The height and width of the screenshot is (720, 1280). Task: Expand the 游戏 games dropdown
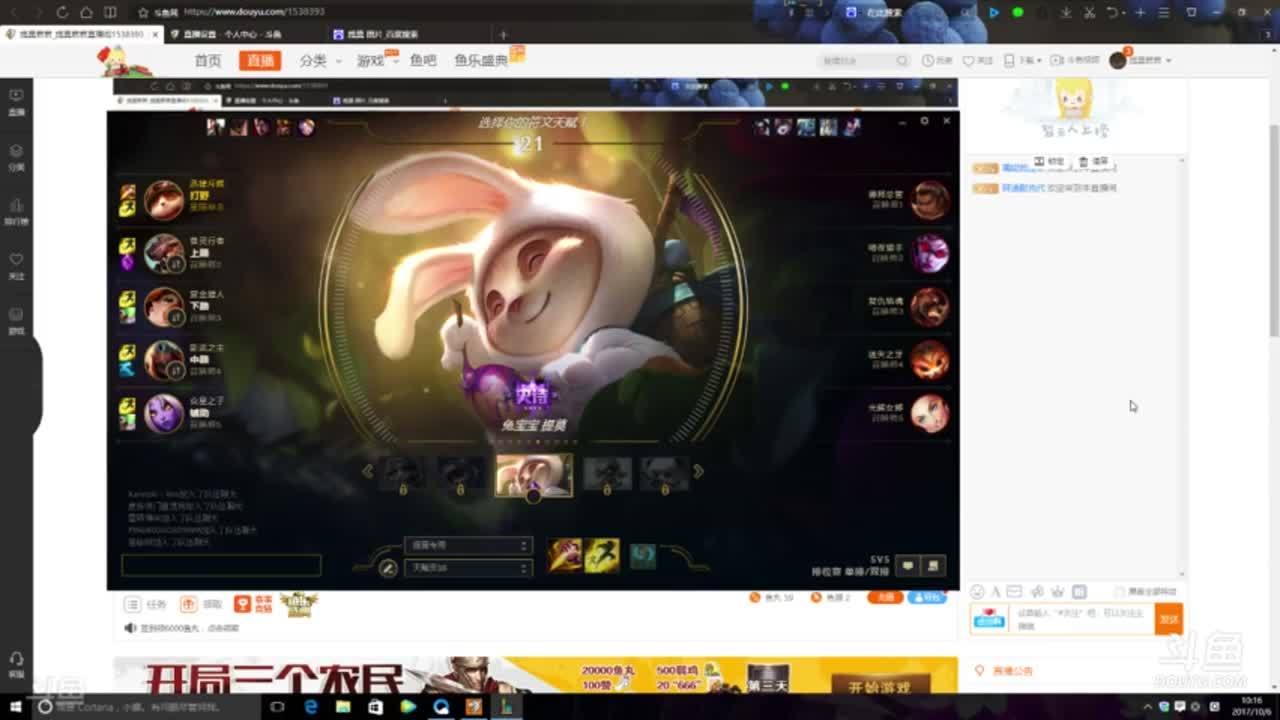375,61
